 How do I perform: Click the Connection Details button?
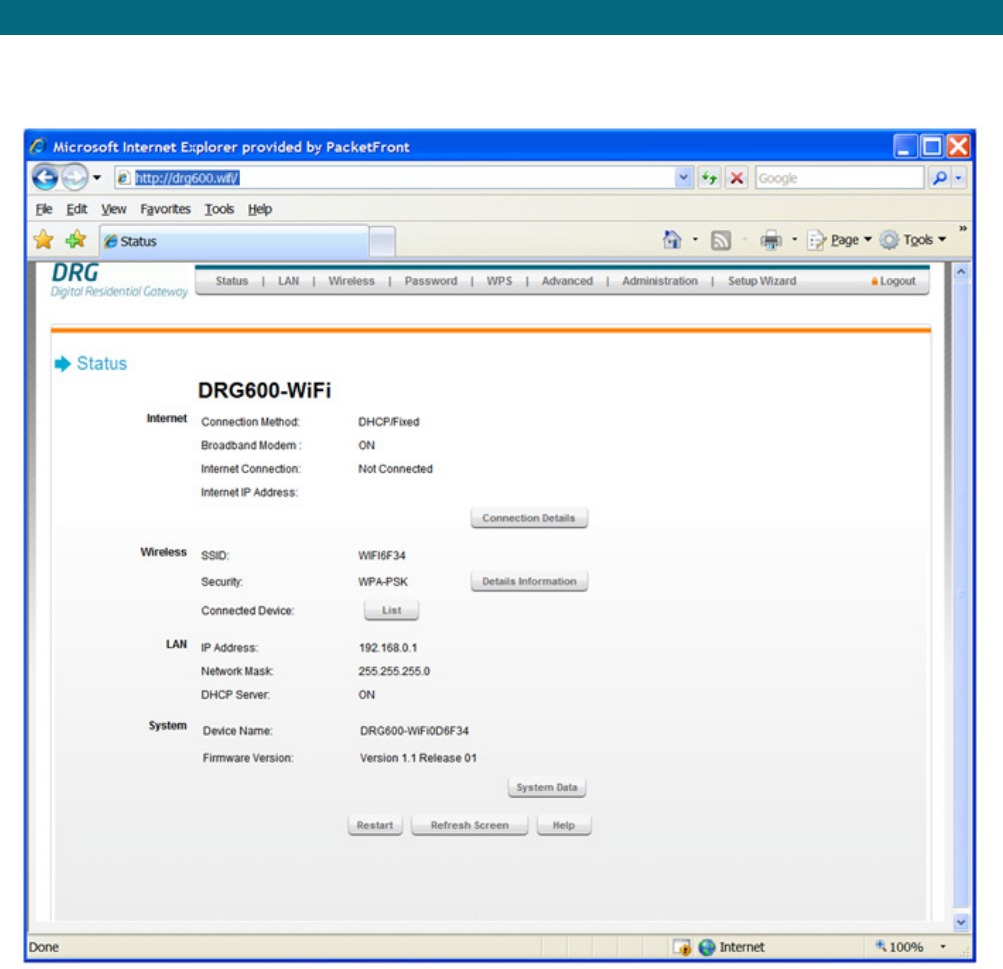coord(529,518)
